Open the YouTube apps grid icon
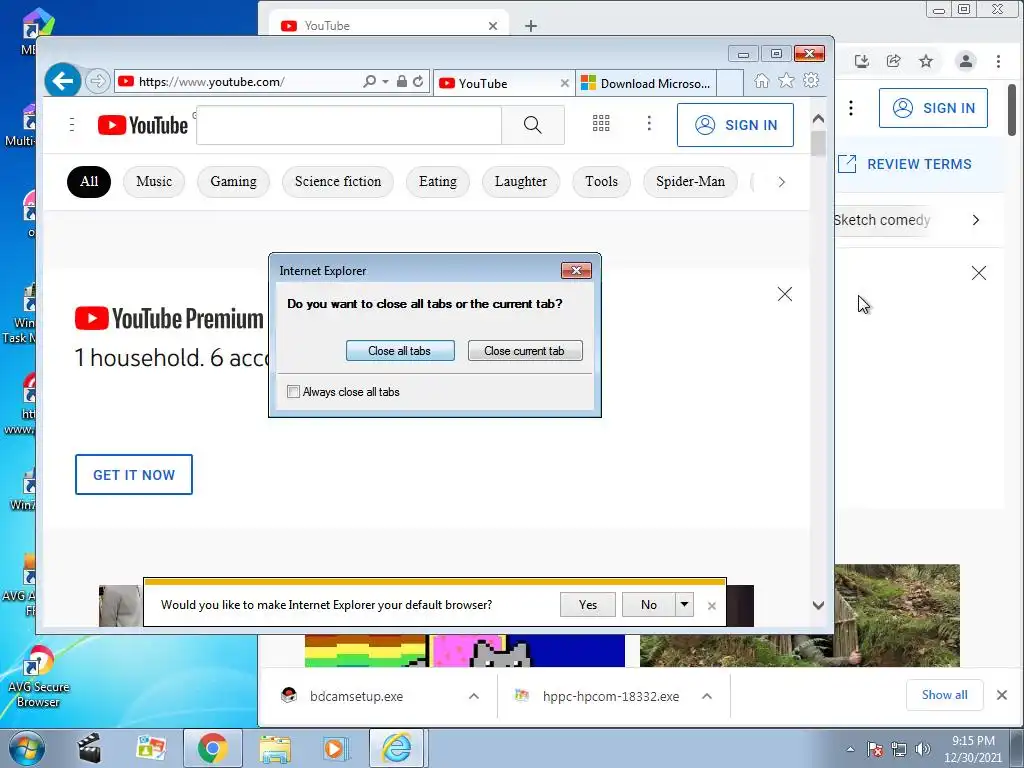1024x768 pixels. coord(601,123)
